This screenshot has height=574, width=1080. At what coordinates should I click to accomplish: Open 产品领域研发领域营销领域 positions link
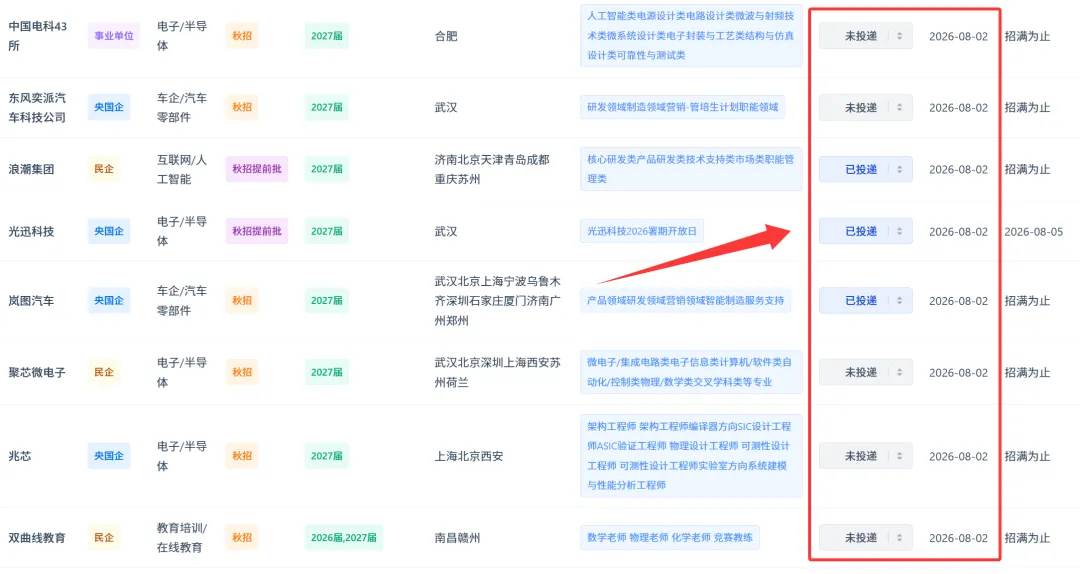[x=685, y=300]
